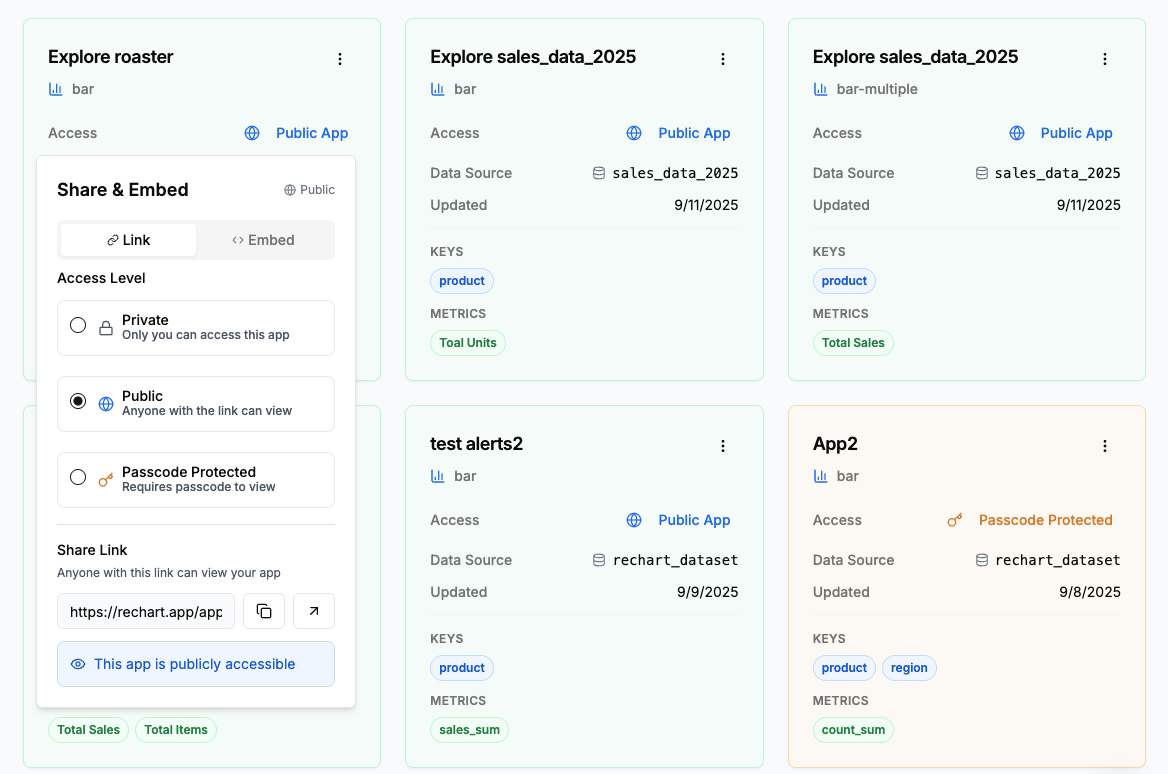Open share link in new tab

[314, 611]
